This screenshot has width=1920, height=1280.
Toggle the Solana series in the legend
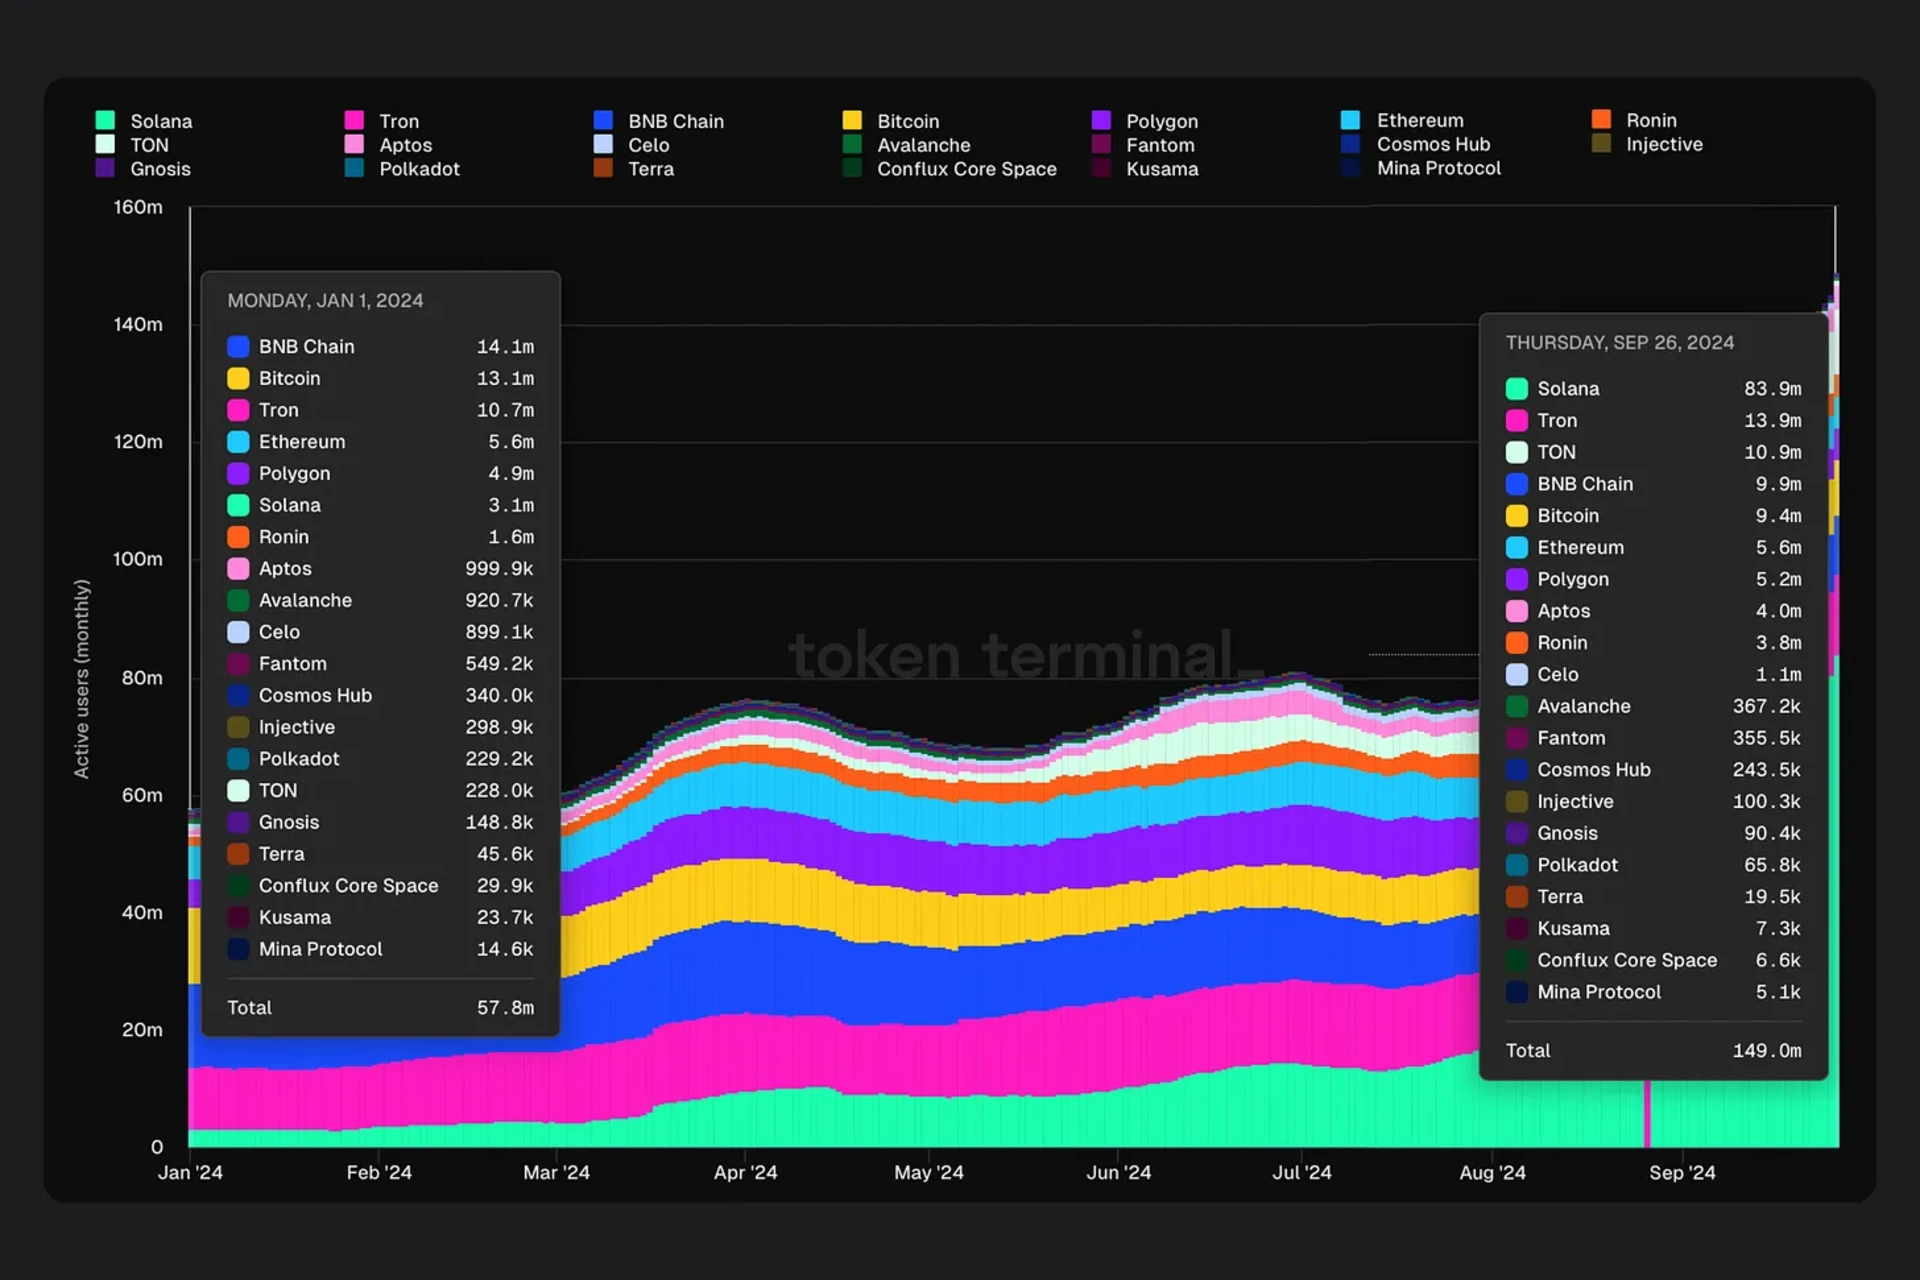click(144, 121)
